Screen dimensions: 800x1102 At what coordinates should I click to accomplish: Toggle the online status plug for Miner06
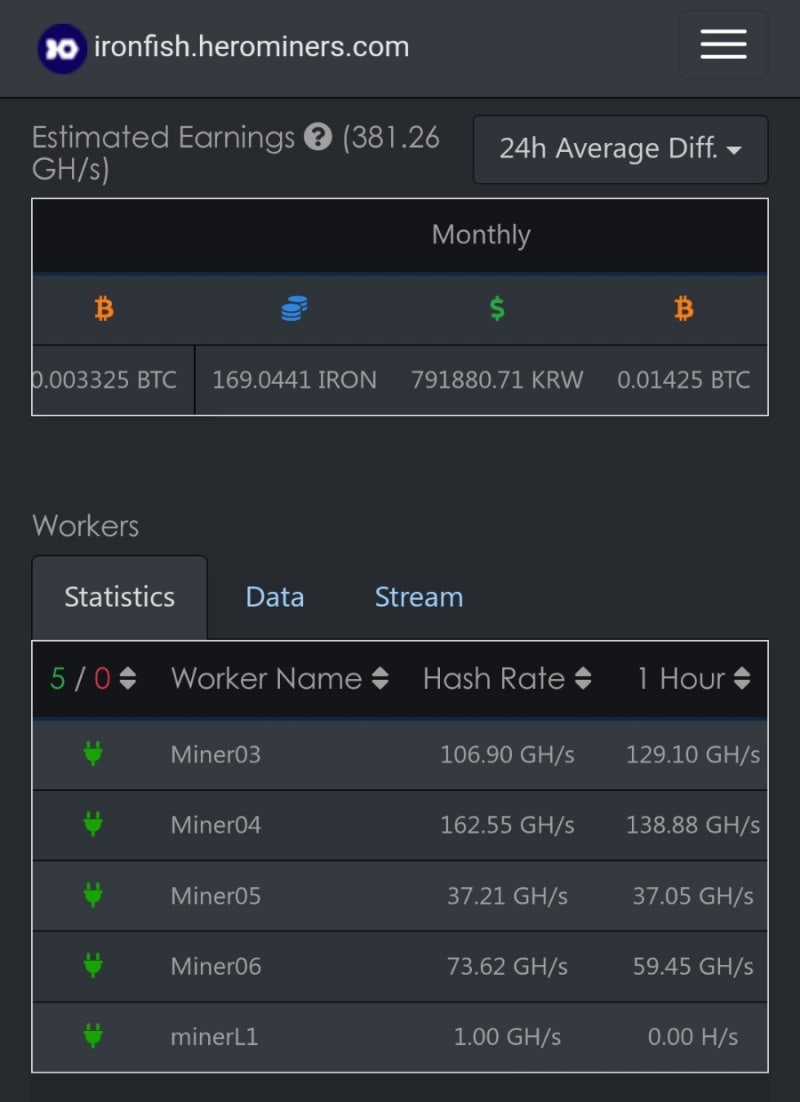93,966
